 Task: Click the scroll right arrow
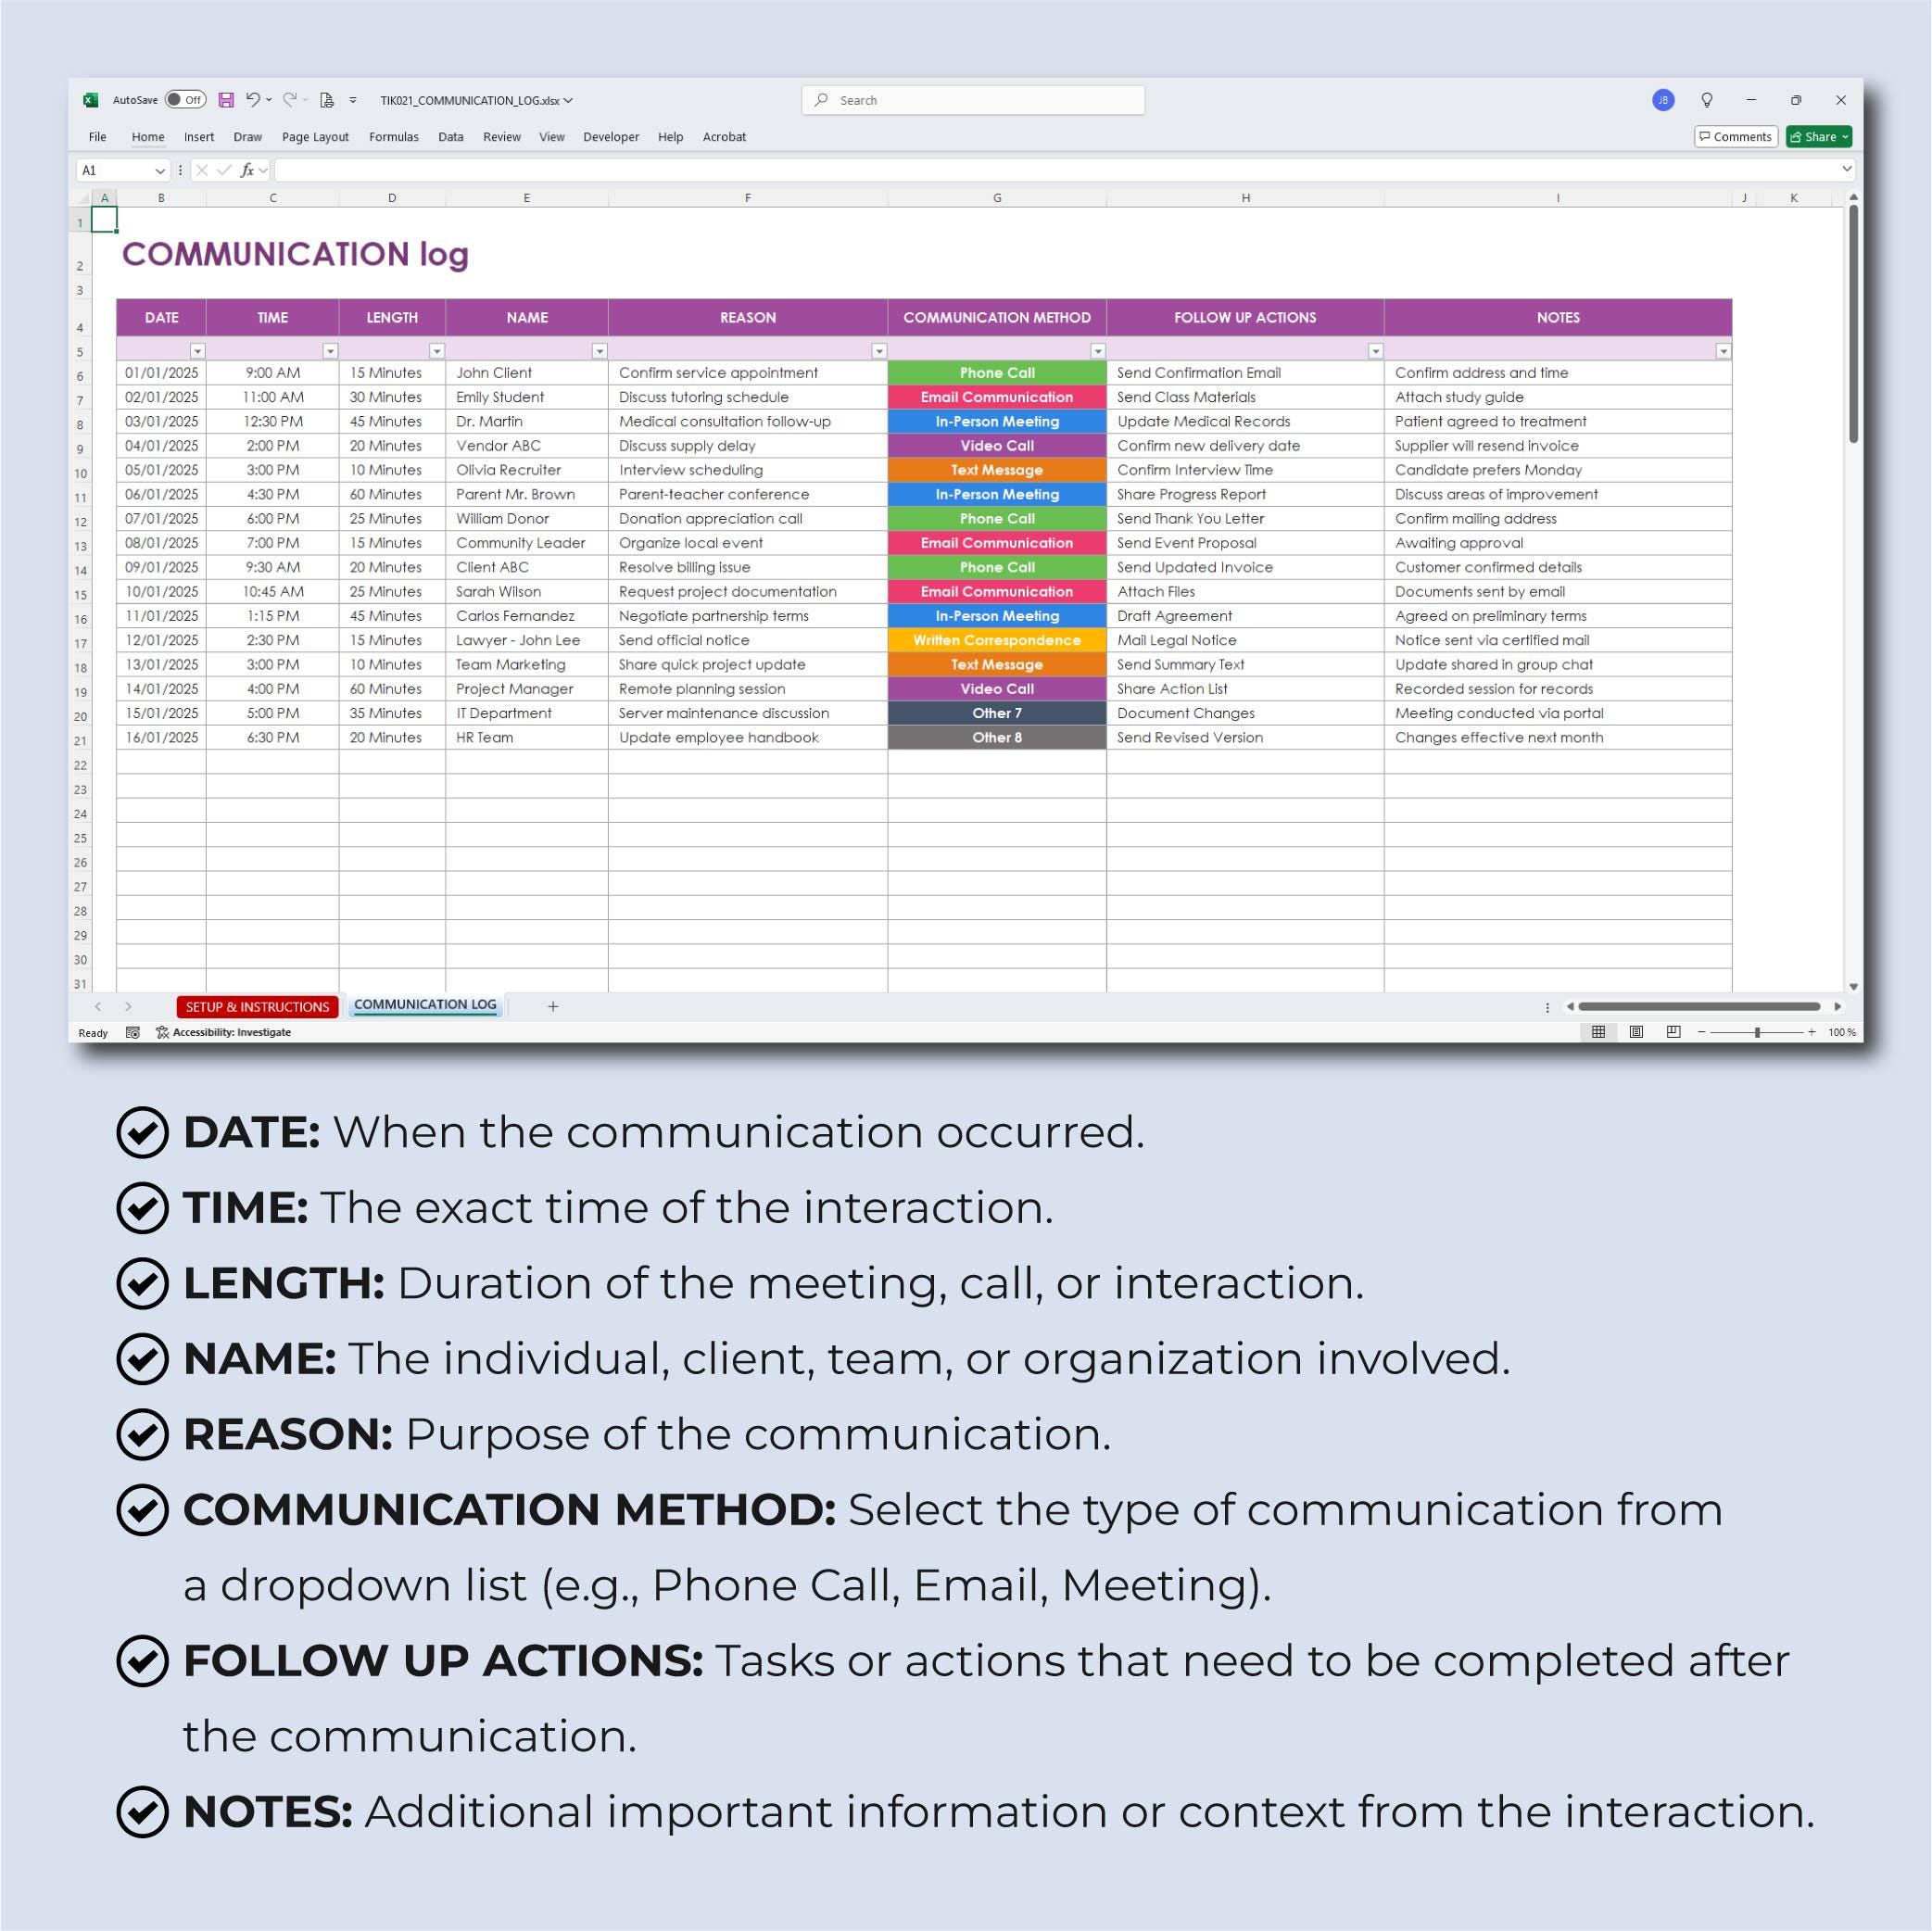(1838, 1007)
